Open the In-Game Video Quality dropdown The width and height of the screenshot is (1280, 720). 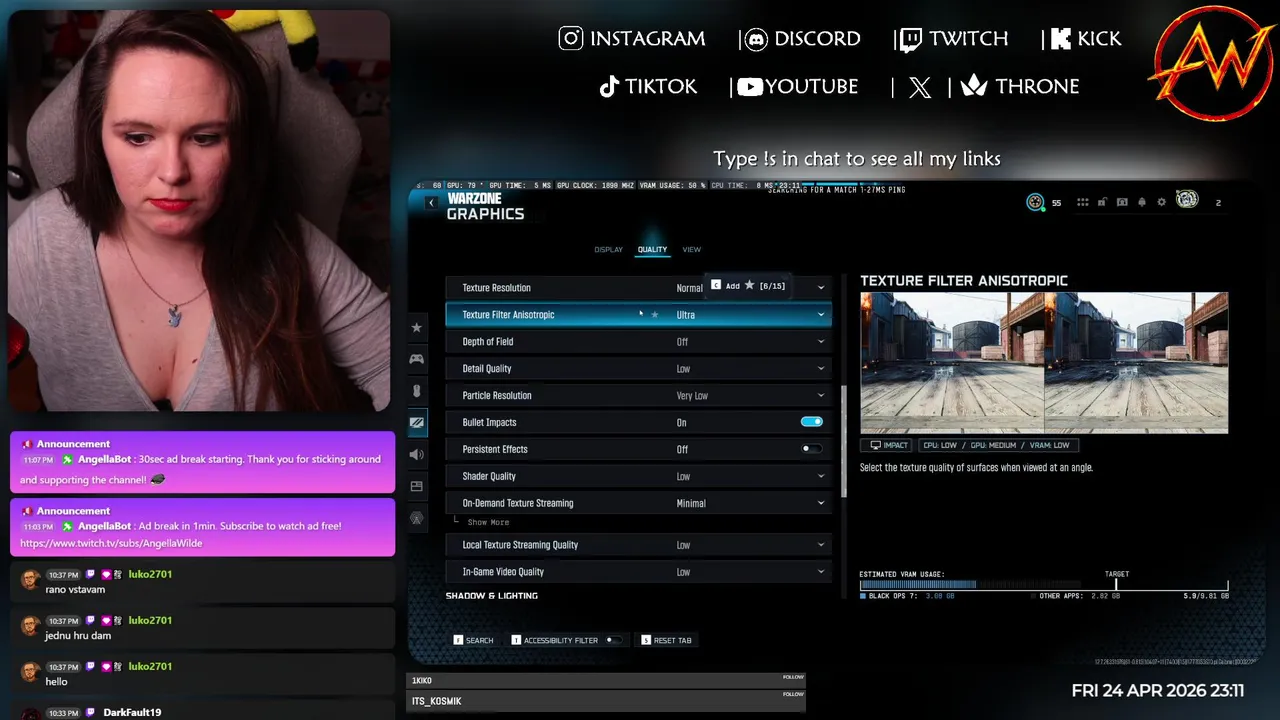click(x=639, y=572)
